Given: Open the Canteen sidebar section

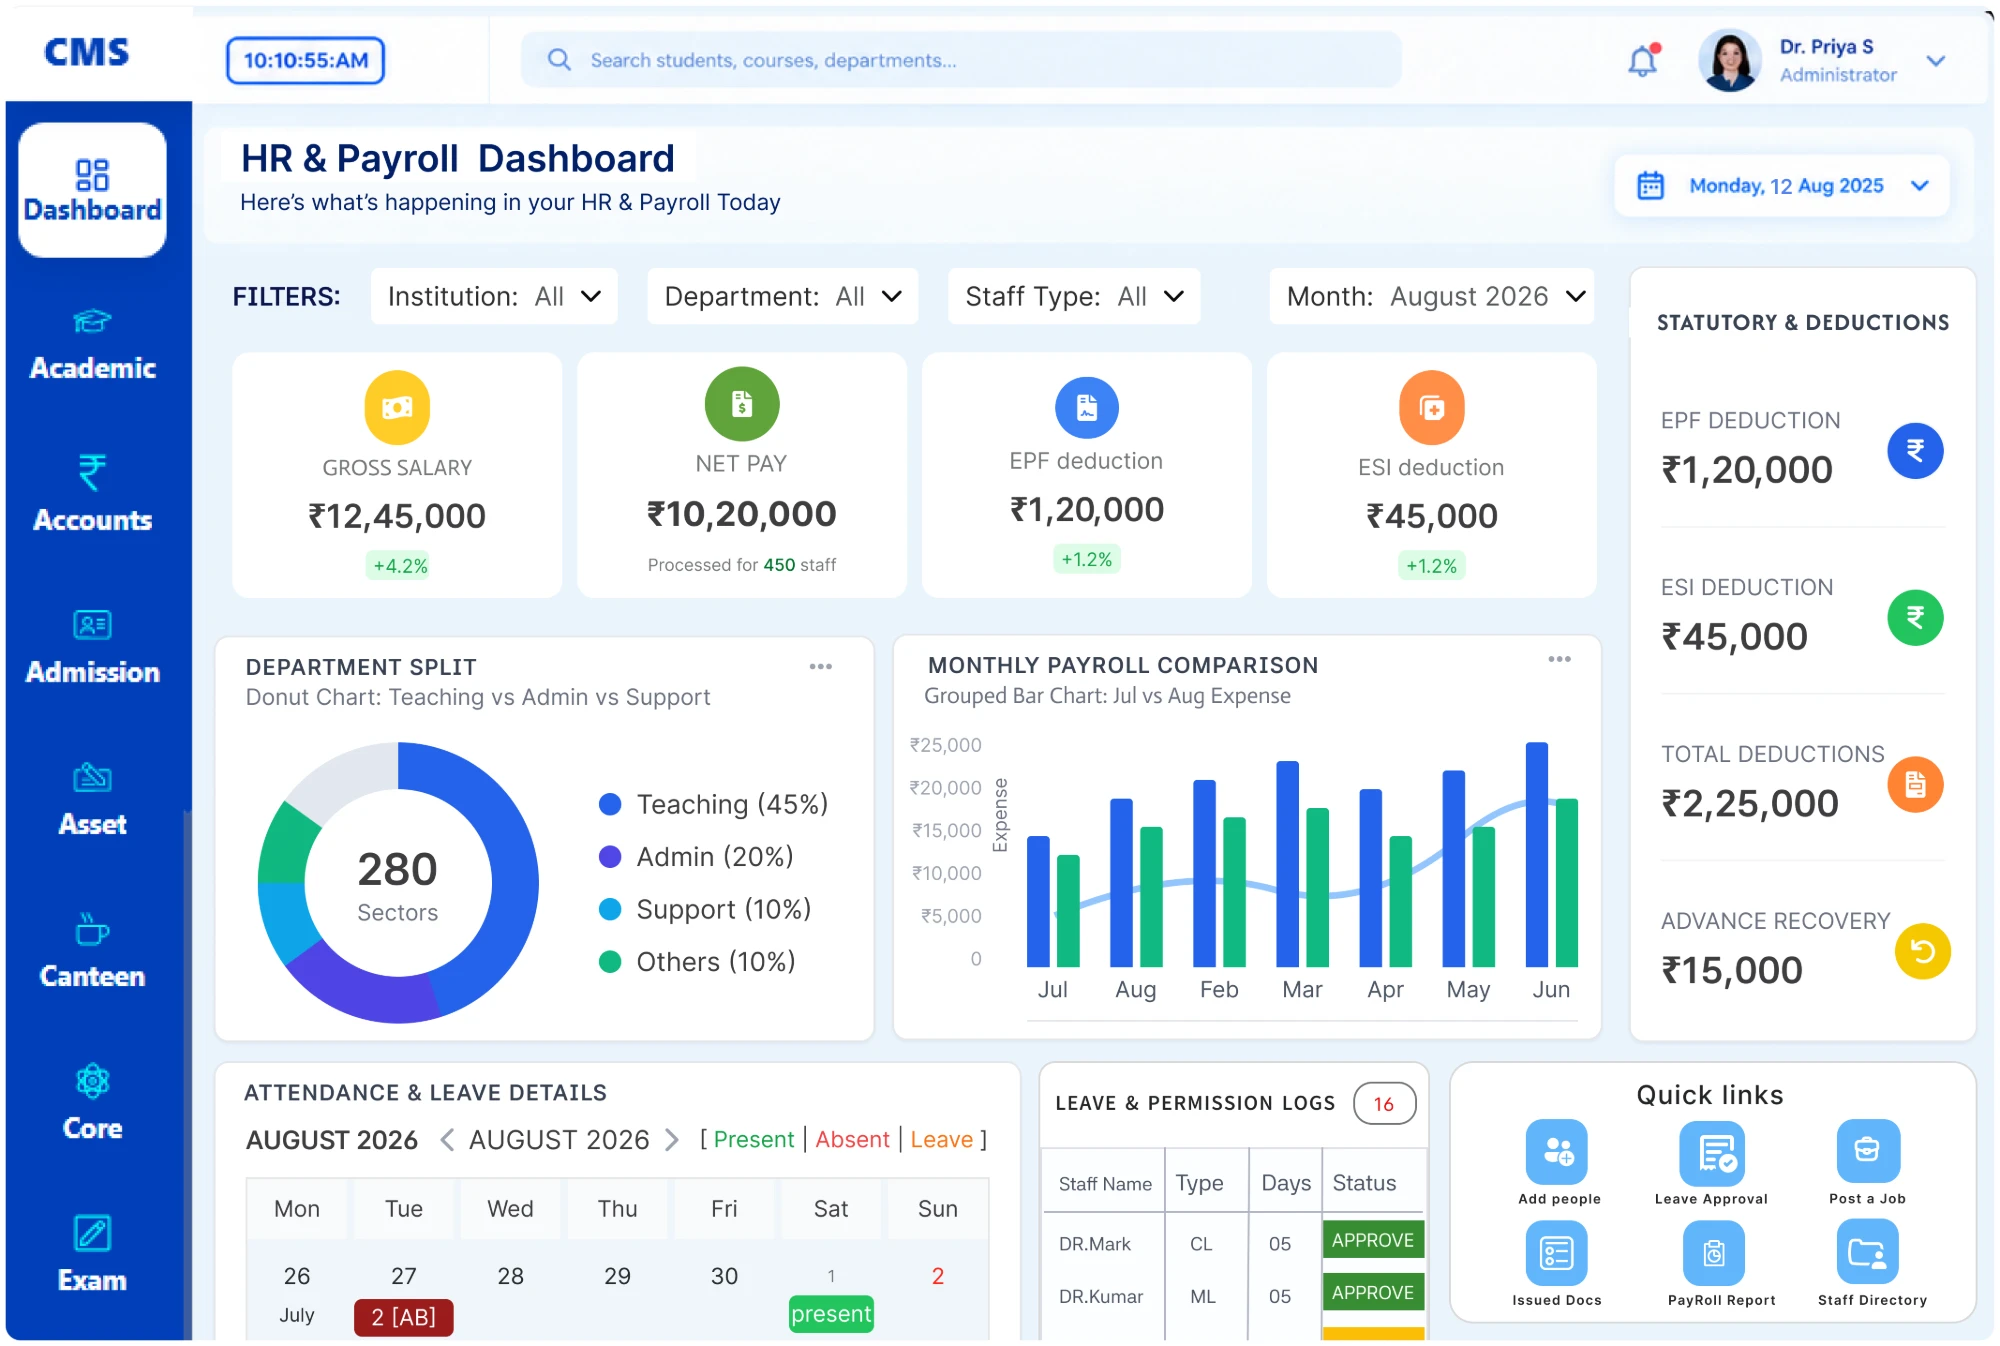Looking at the screenshot, I should point(92,952).
